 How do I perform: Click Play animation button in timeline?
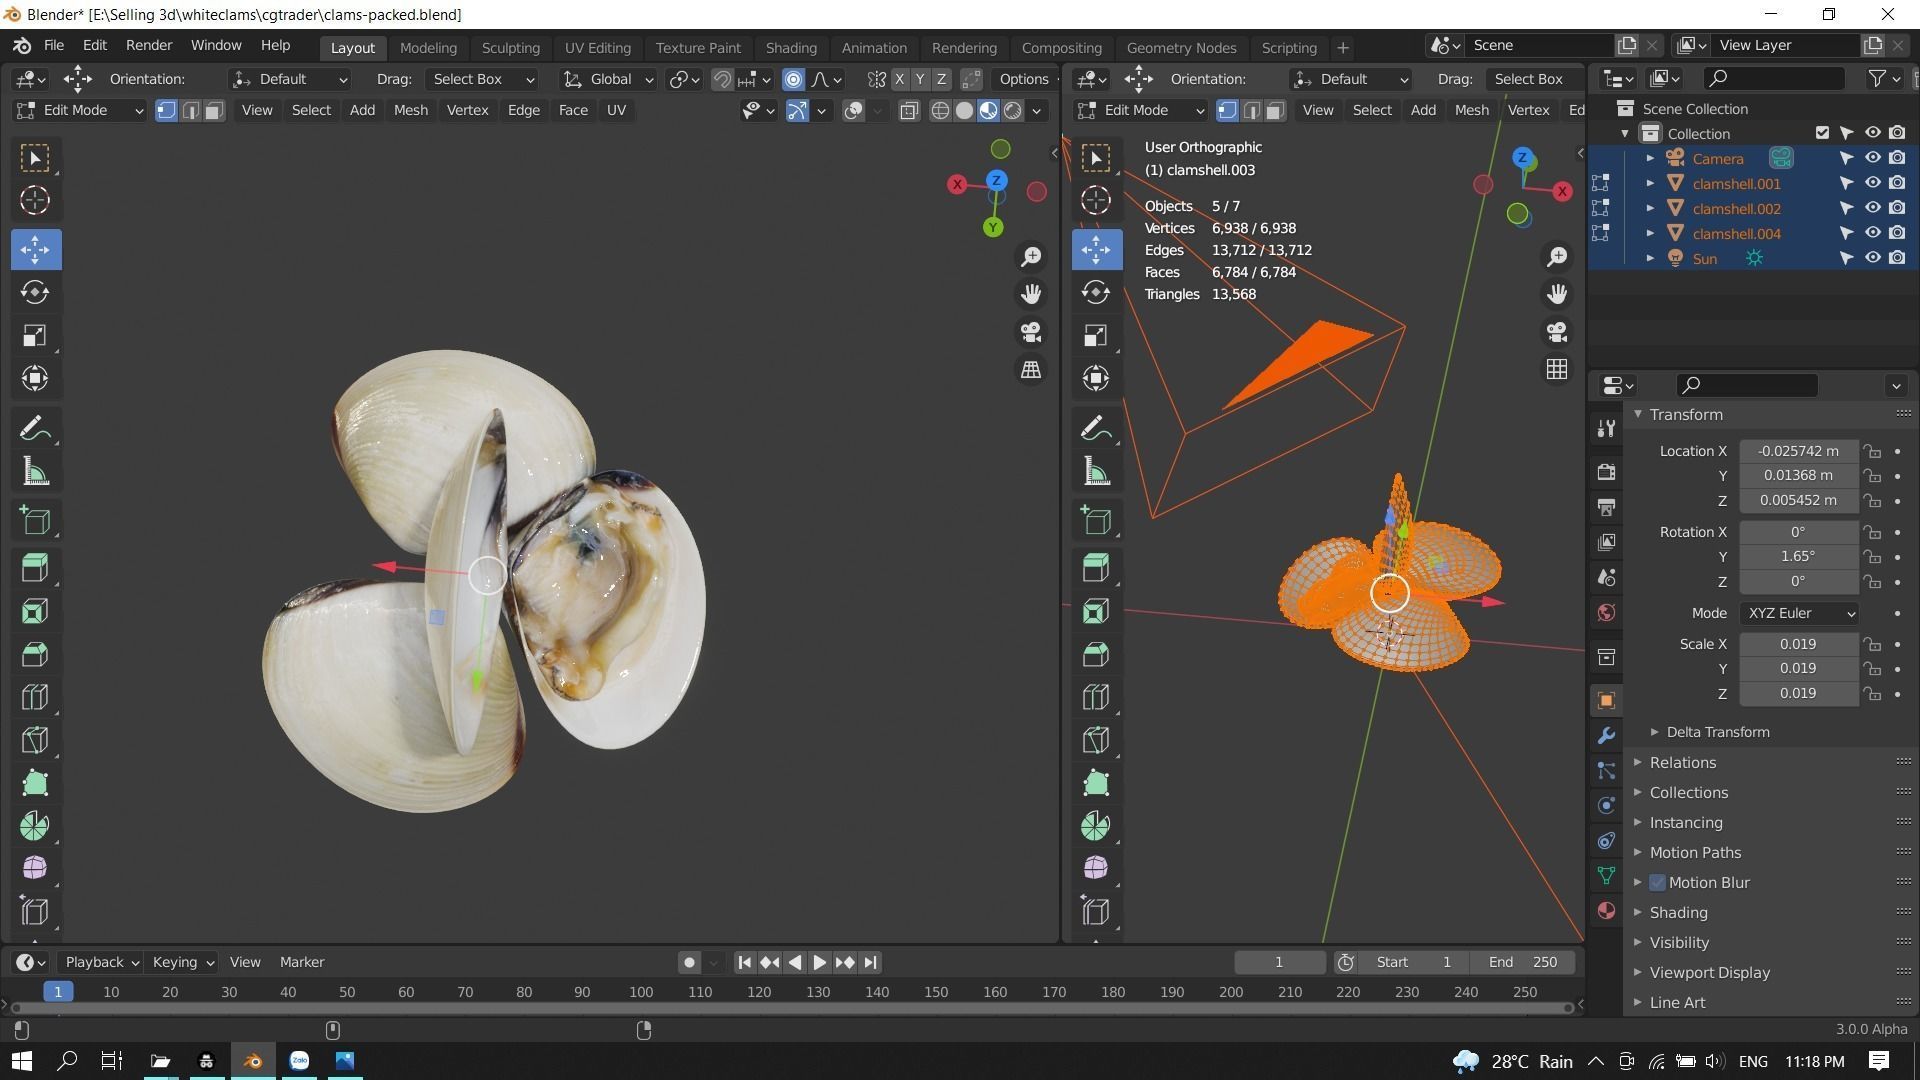[x=819, y=962]
